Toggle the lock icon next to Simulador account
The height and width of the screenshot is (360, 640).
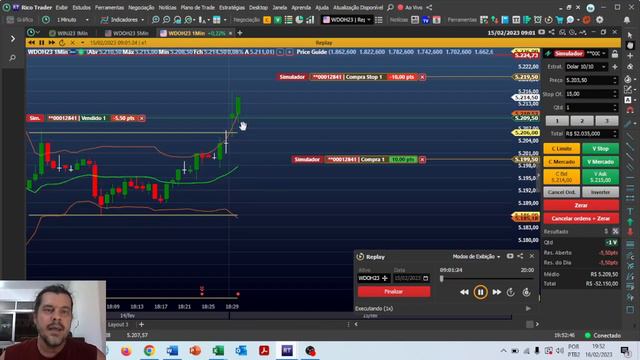coord(615,54)
